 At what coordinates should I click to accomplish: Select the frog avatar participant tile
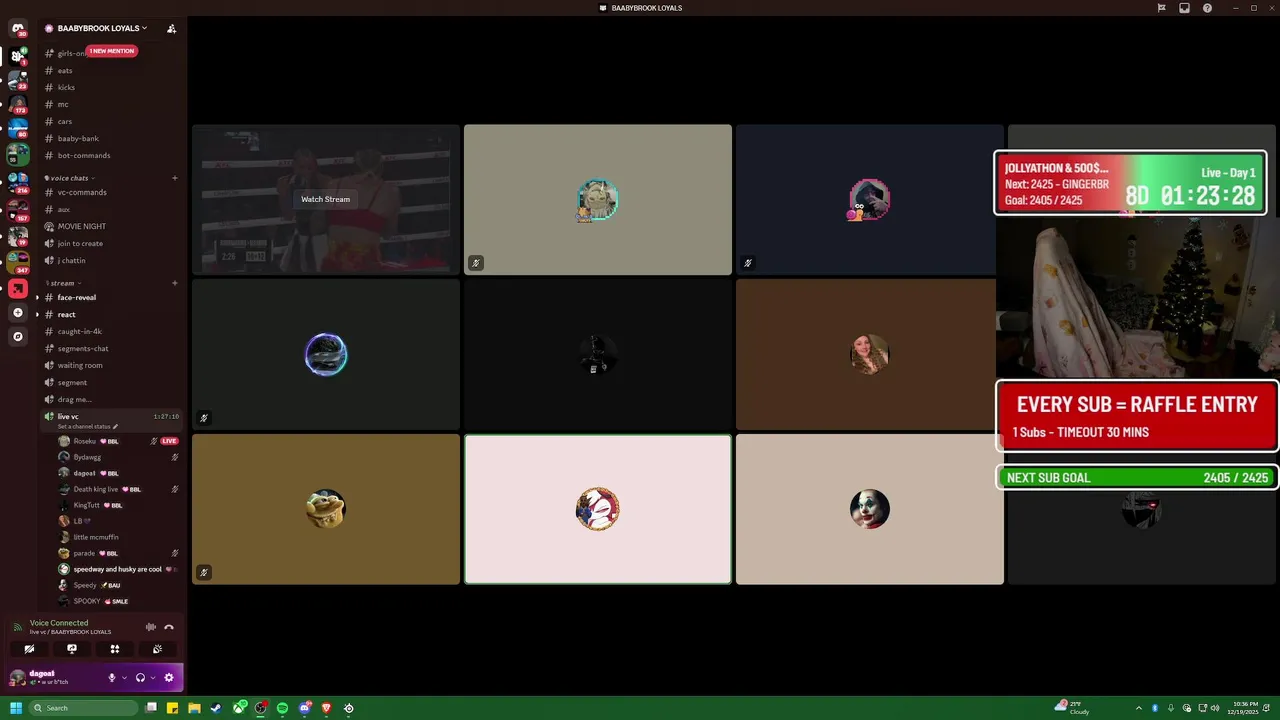(x=326, y=509)
